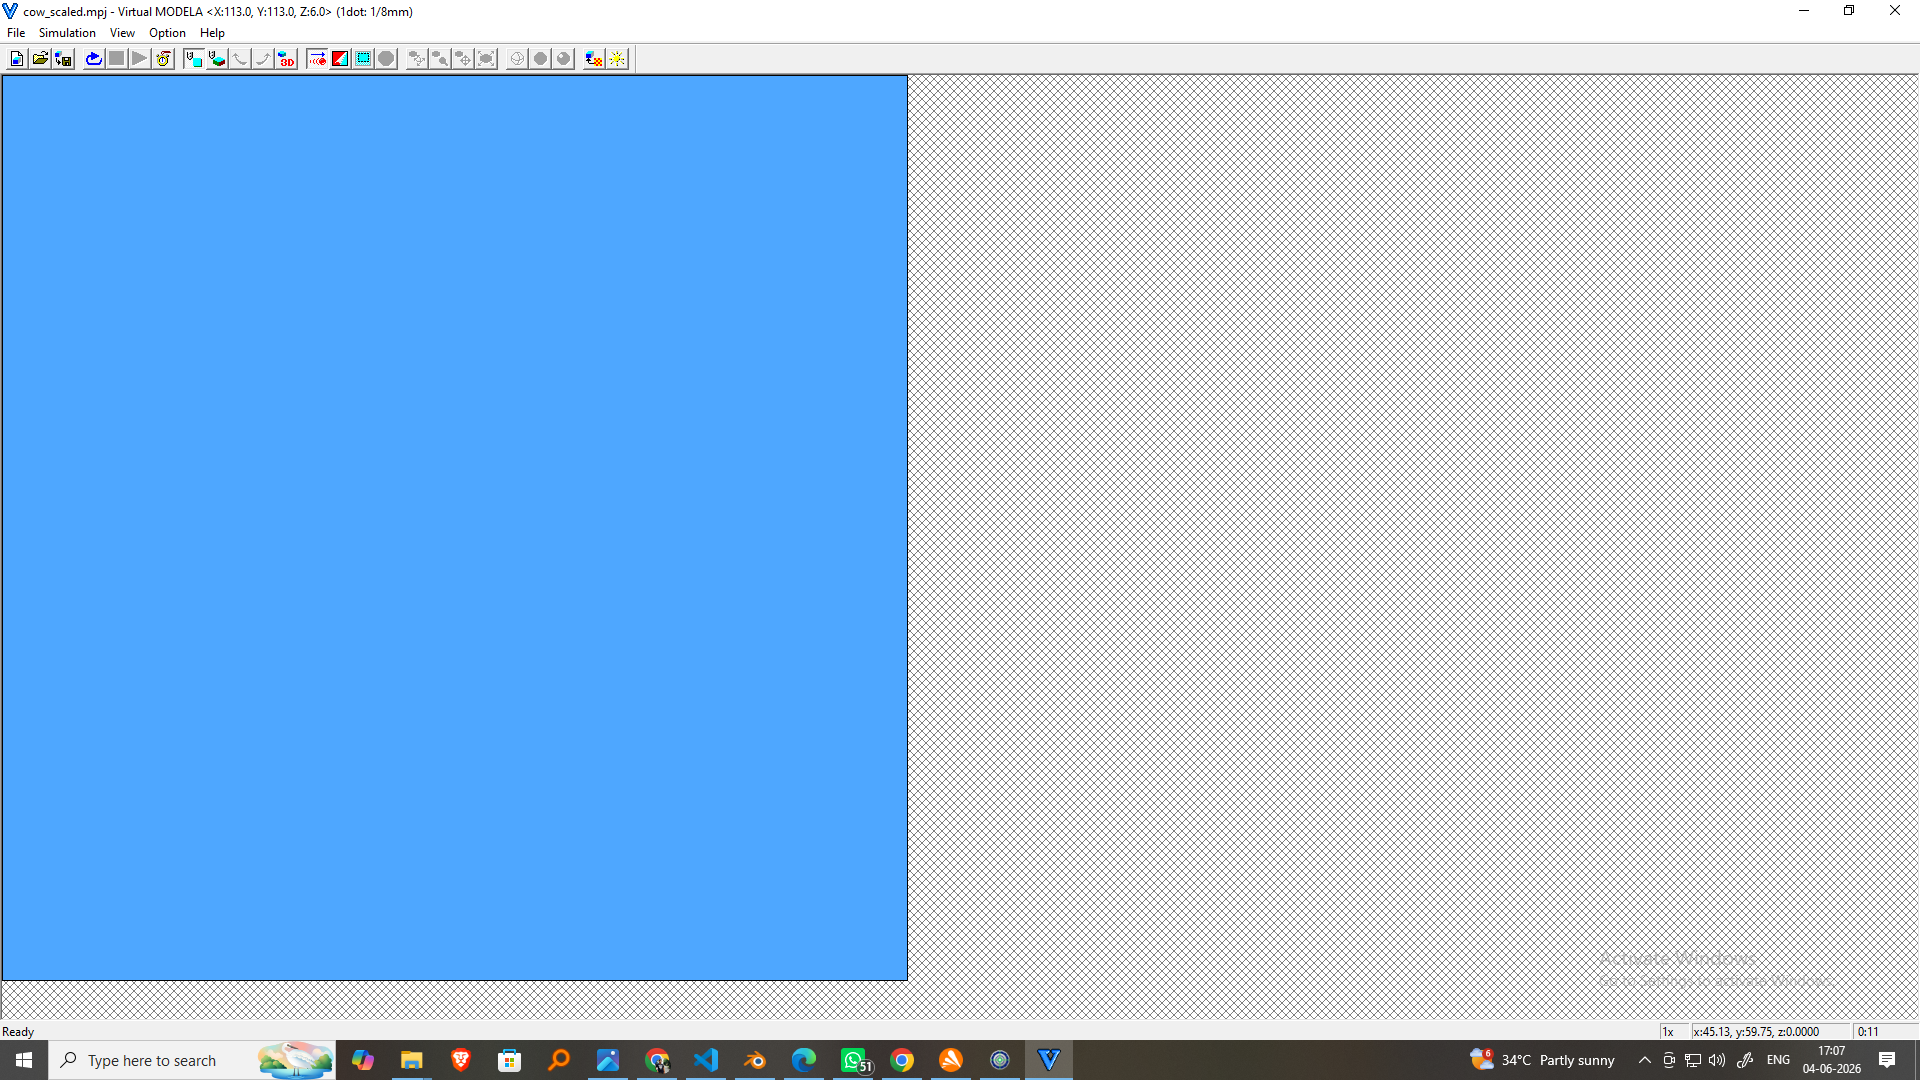Open the File menu
The image size is (1920, 1080).
16,33
